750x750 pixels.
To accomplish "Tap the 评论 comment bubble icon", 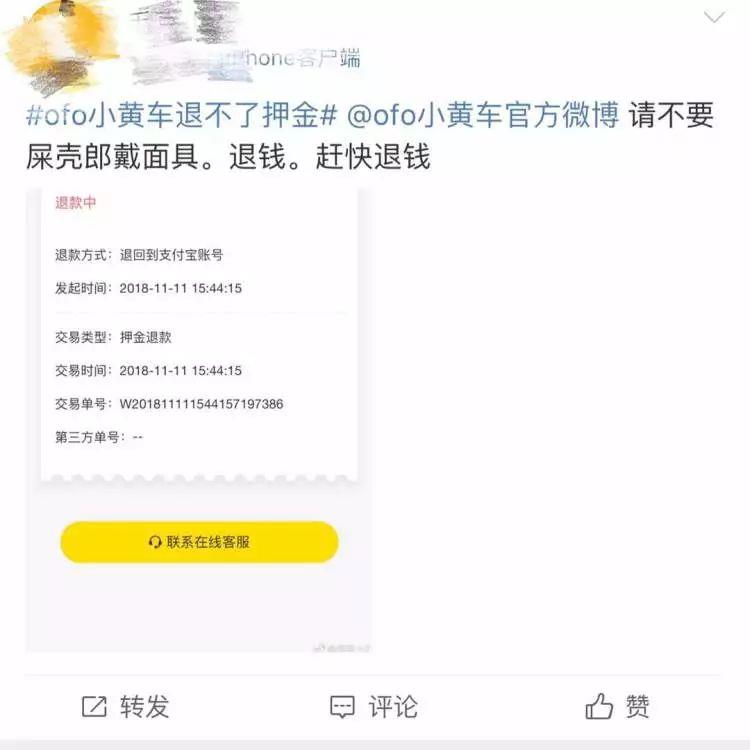I will pos(342,706).
